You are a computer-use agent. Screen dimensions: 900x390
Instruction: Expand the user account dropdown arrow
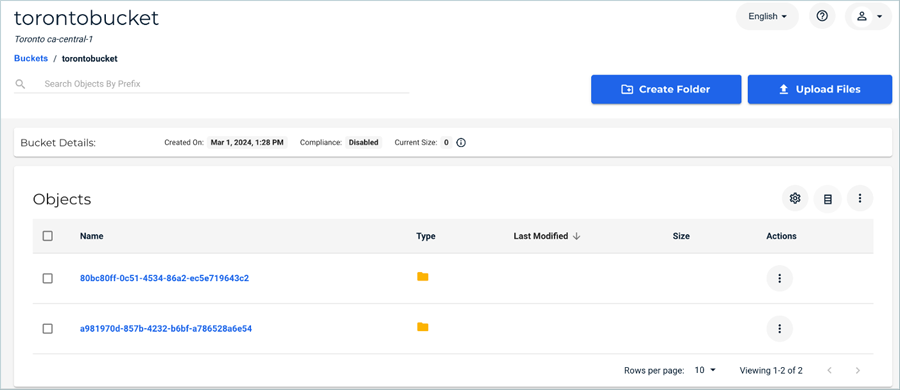879,17
